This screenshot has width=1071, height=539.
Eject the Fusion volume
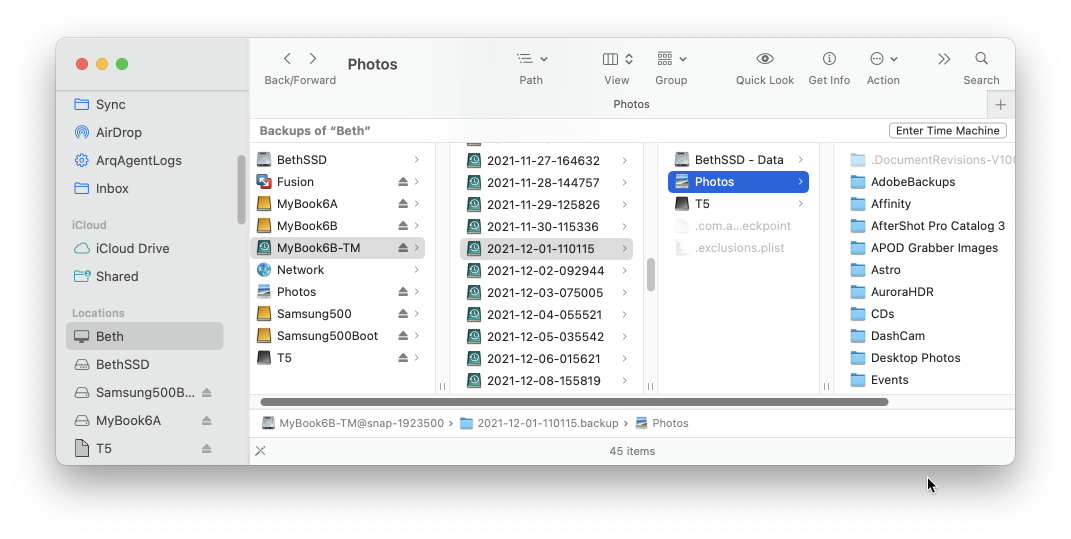[403, 182]
